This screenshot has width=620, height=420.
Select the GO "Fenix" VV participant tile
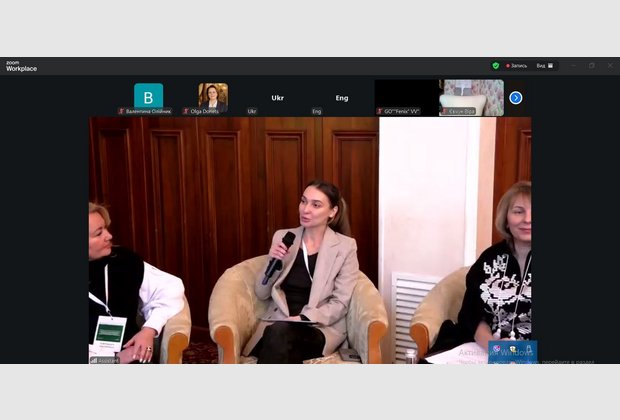pos(406,98)
